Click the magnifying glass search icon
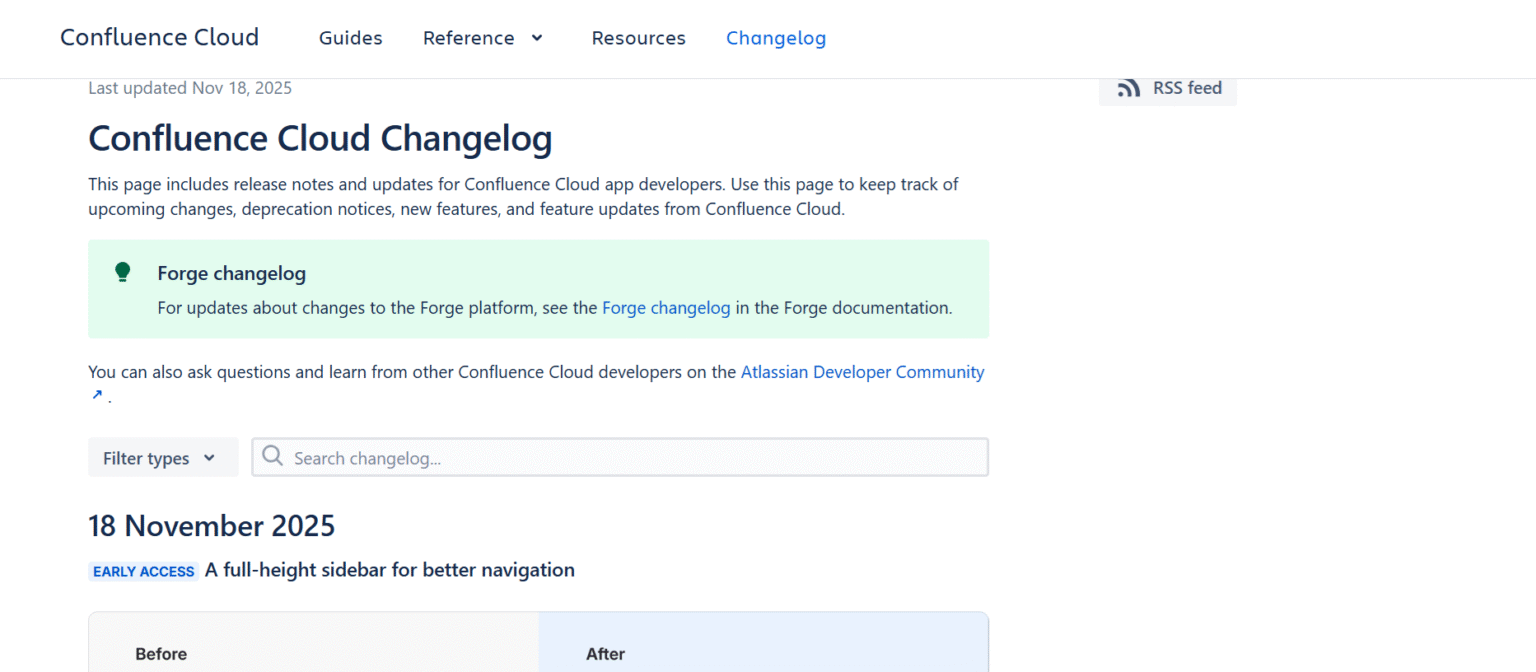 [x=271, y=456]
